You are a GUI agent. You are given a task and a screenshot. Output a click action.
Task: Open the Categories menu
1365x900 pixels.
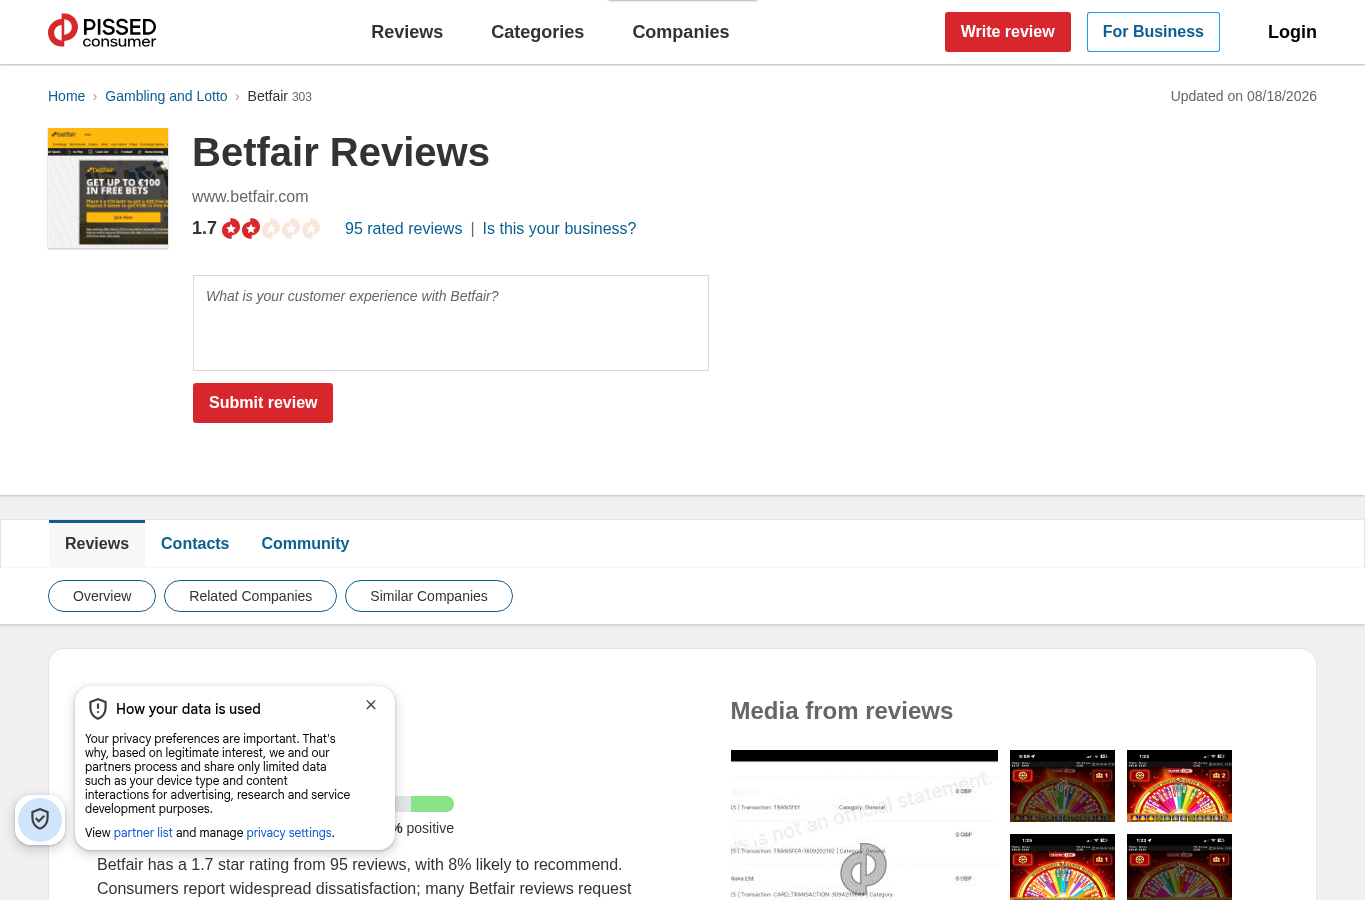(538, 32)
